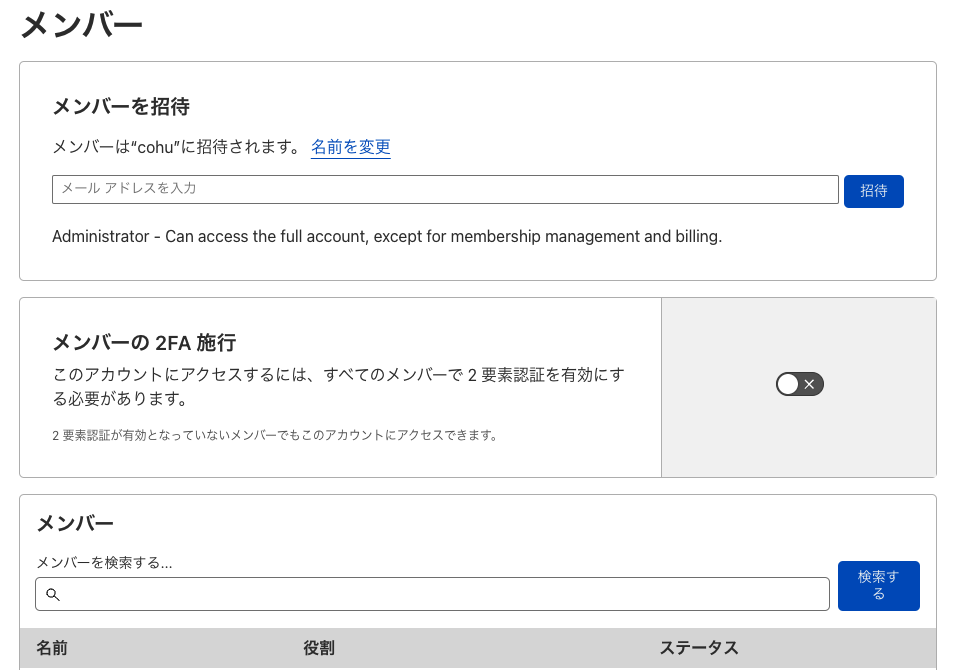Click the 名前を変更 link
Image resolution: width=958 pixels, height=670 pixels.
coord(350,147)
